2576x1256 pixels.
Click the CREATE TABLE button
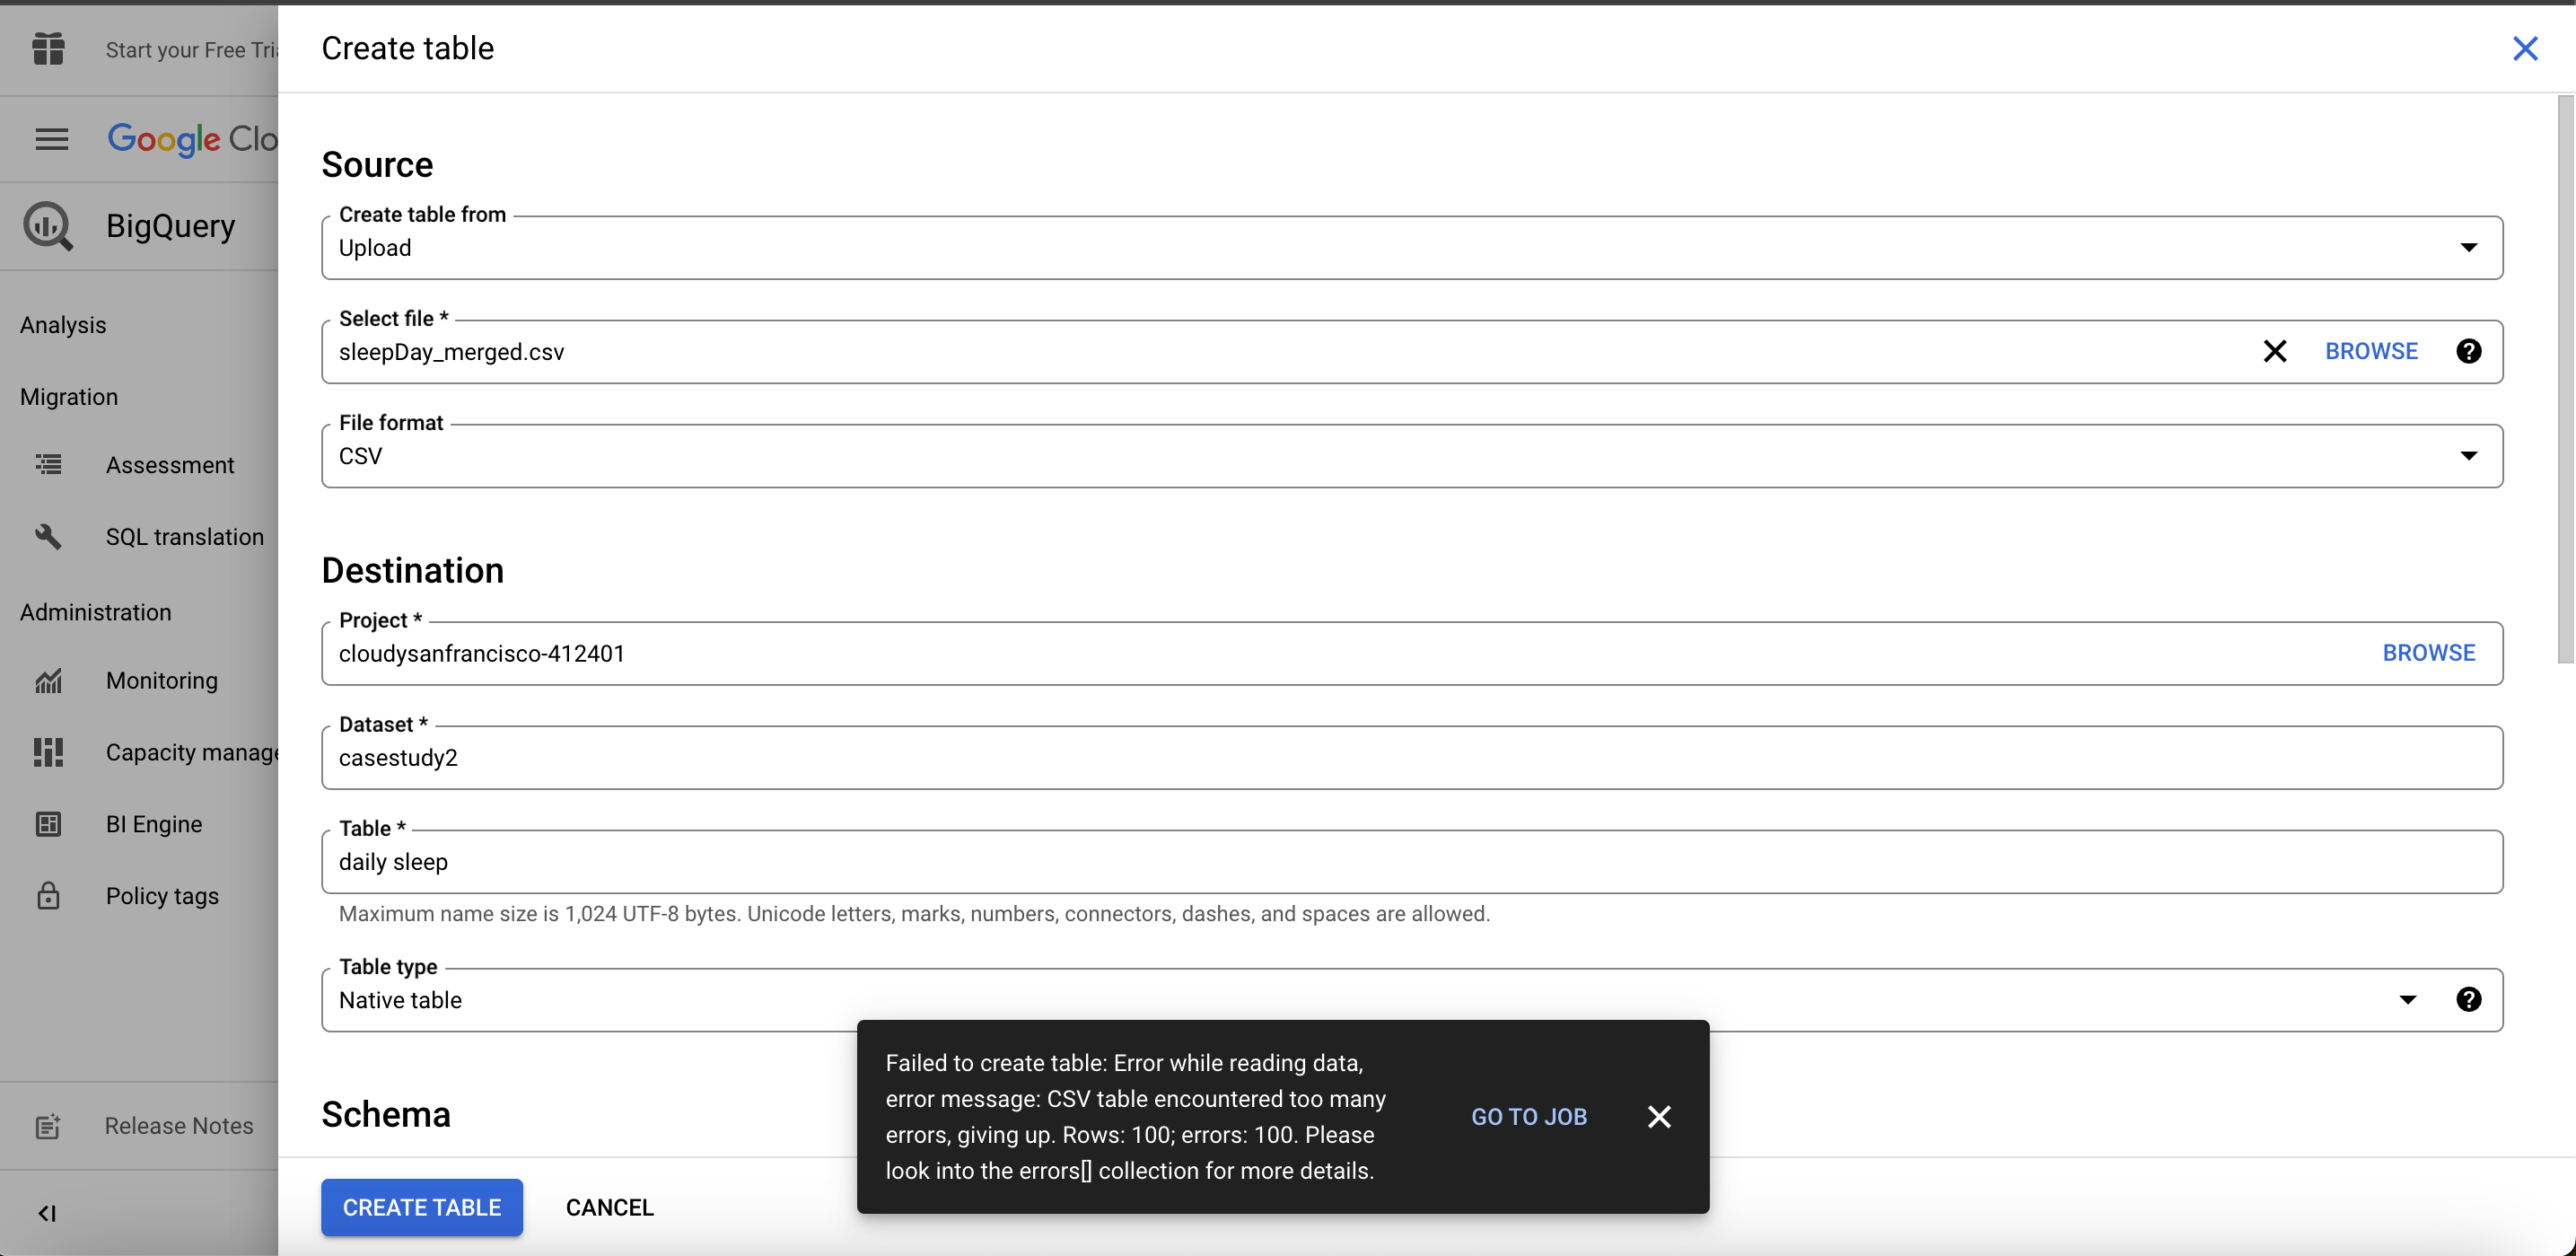point(421,1207)
